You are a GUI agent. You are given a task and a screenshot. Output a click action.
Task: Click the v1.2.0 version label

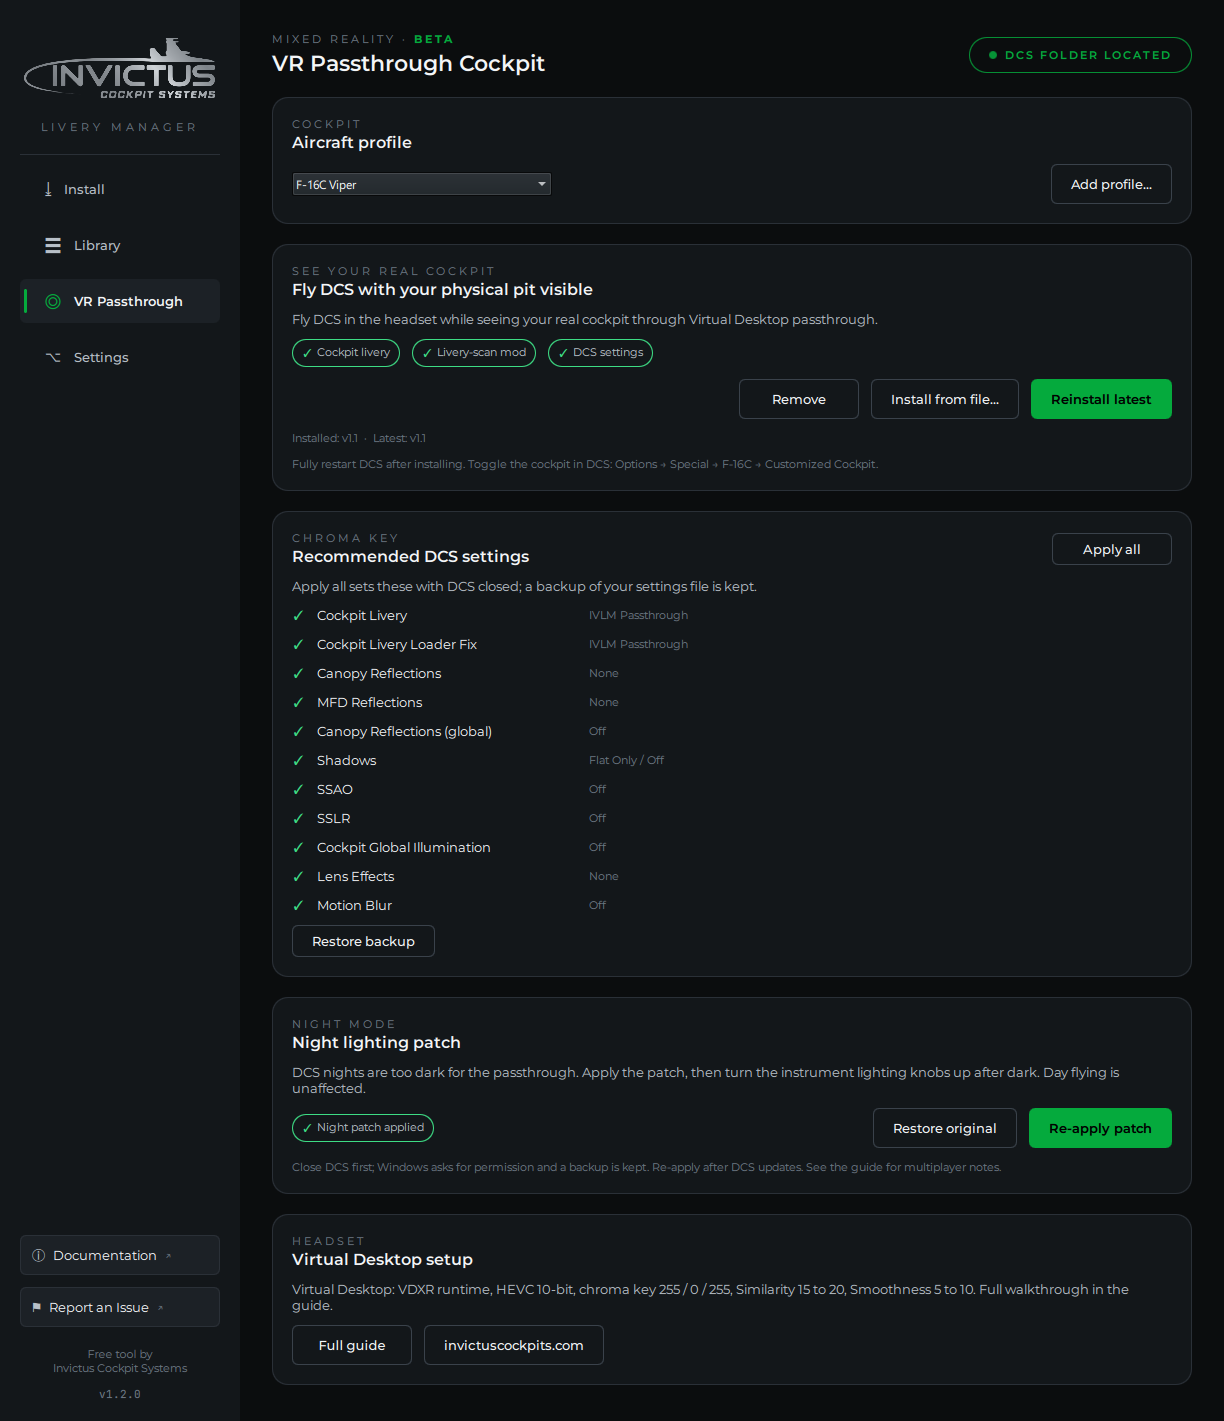point(120,1394)
